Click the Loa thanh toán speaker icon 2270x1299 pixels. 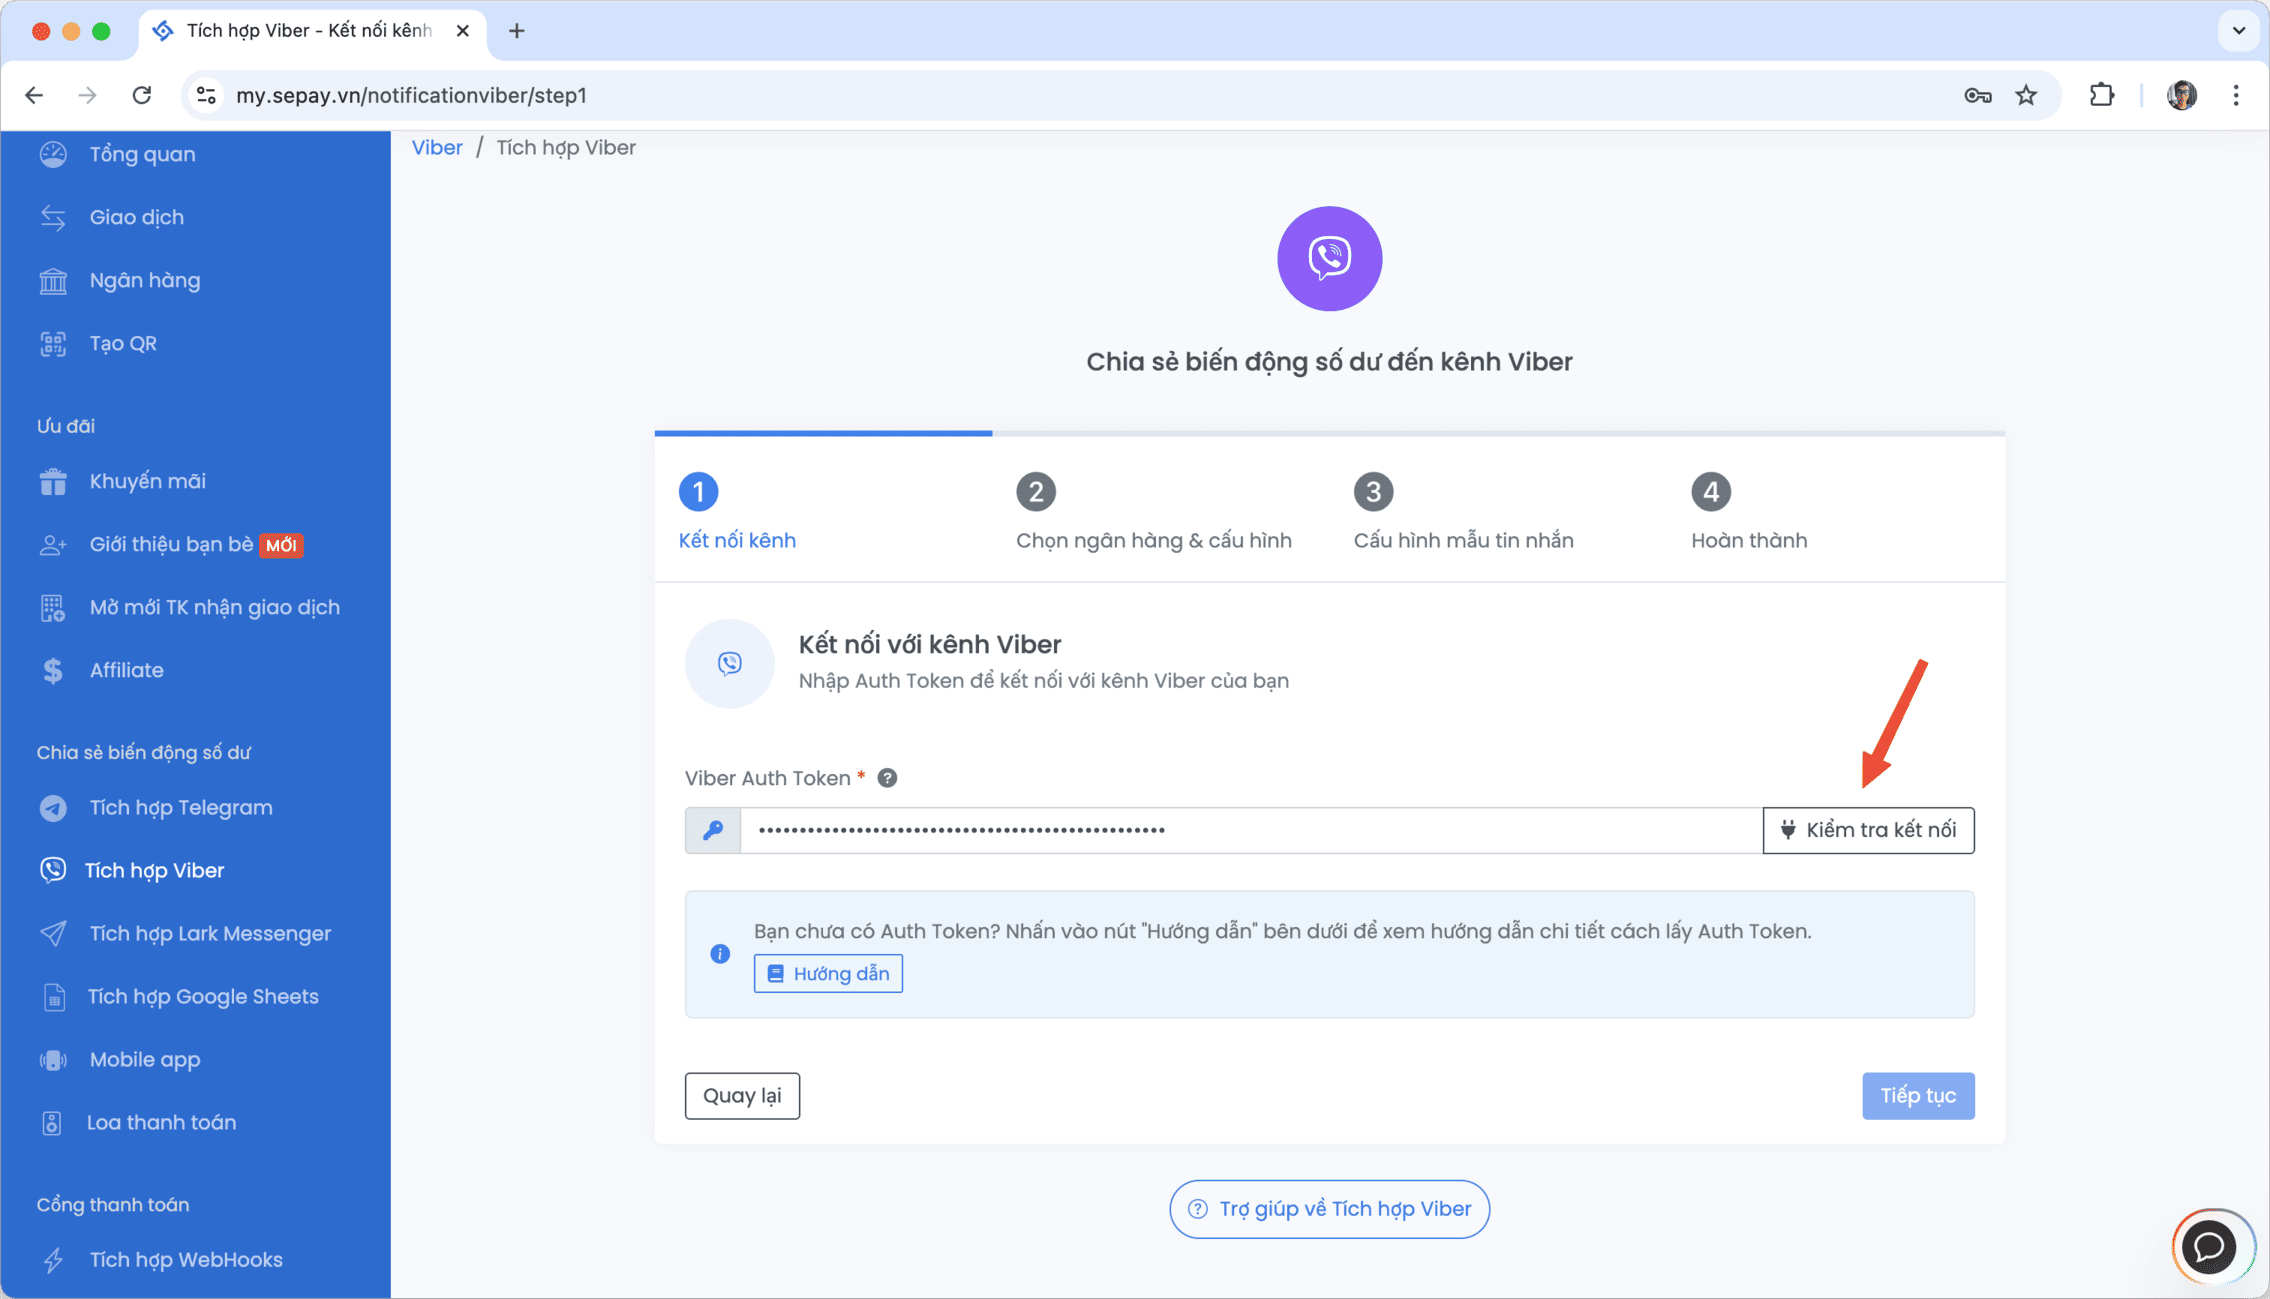(53, 1123)
